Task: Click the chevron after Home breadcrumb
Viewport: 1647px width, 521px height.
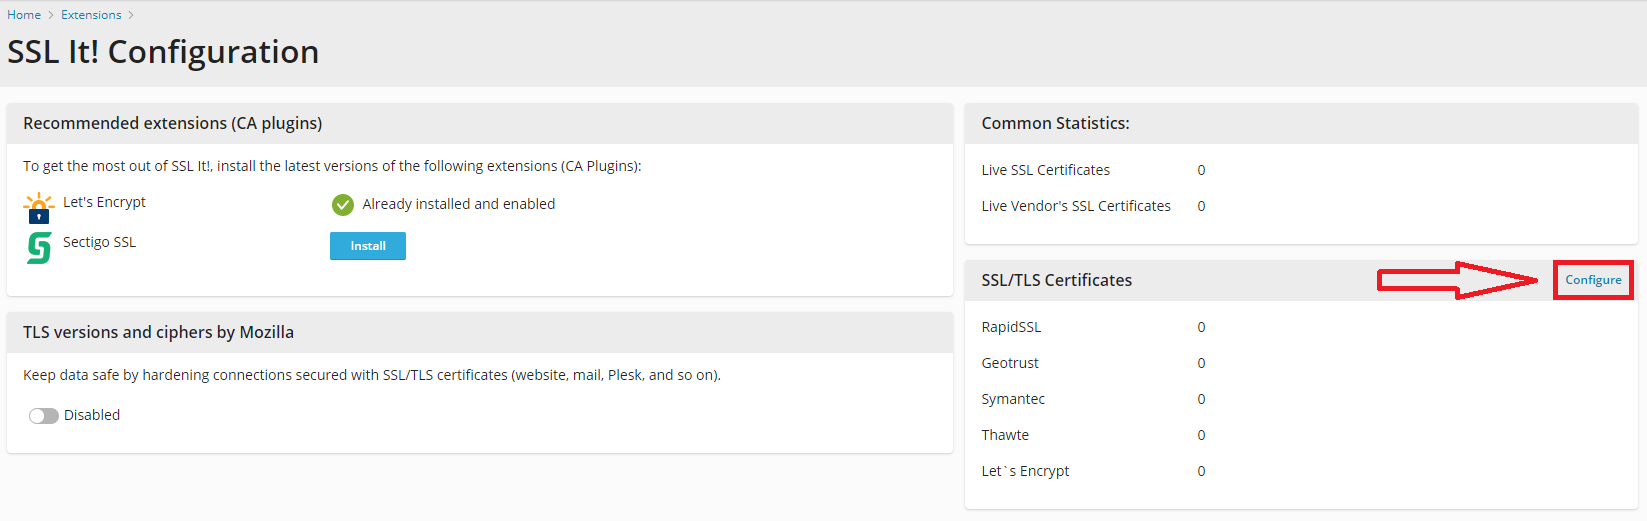Action: (51, 15)
